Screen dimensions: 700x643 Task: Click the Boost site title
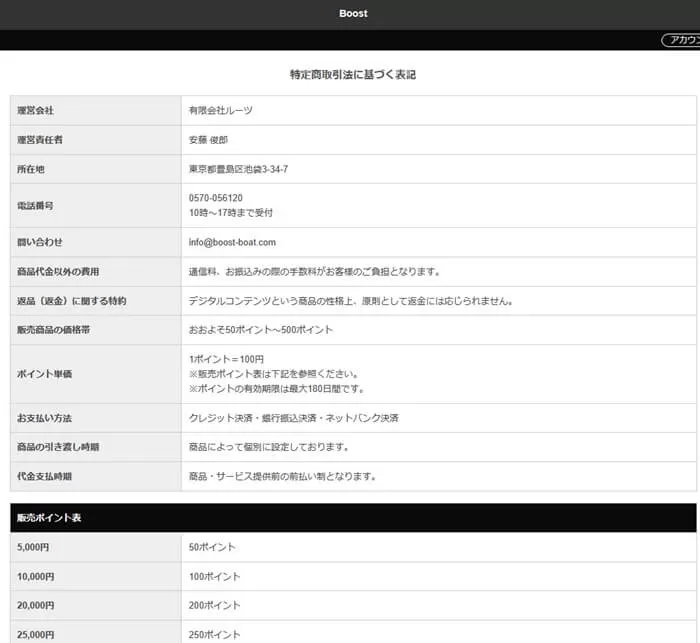tap(353, 13)
